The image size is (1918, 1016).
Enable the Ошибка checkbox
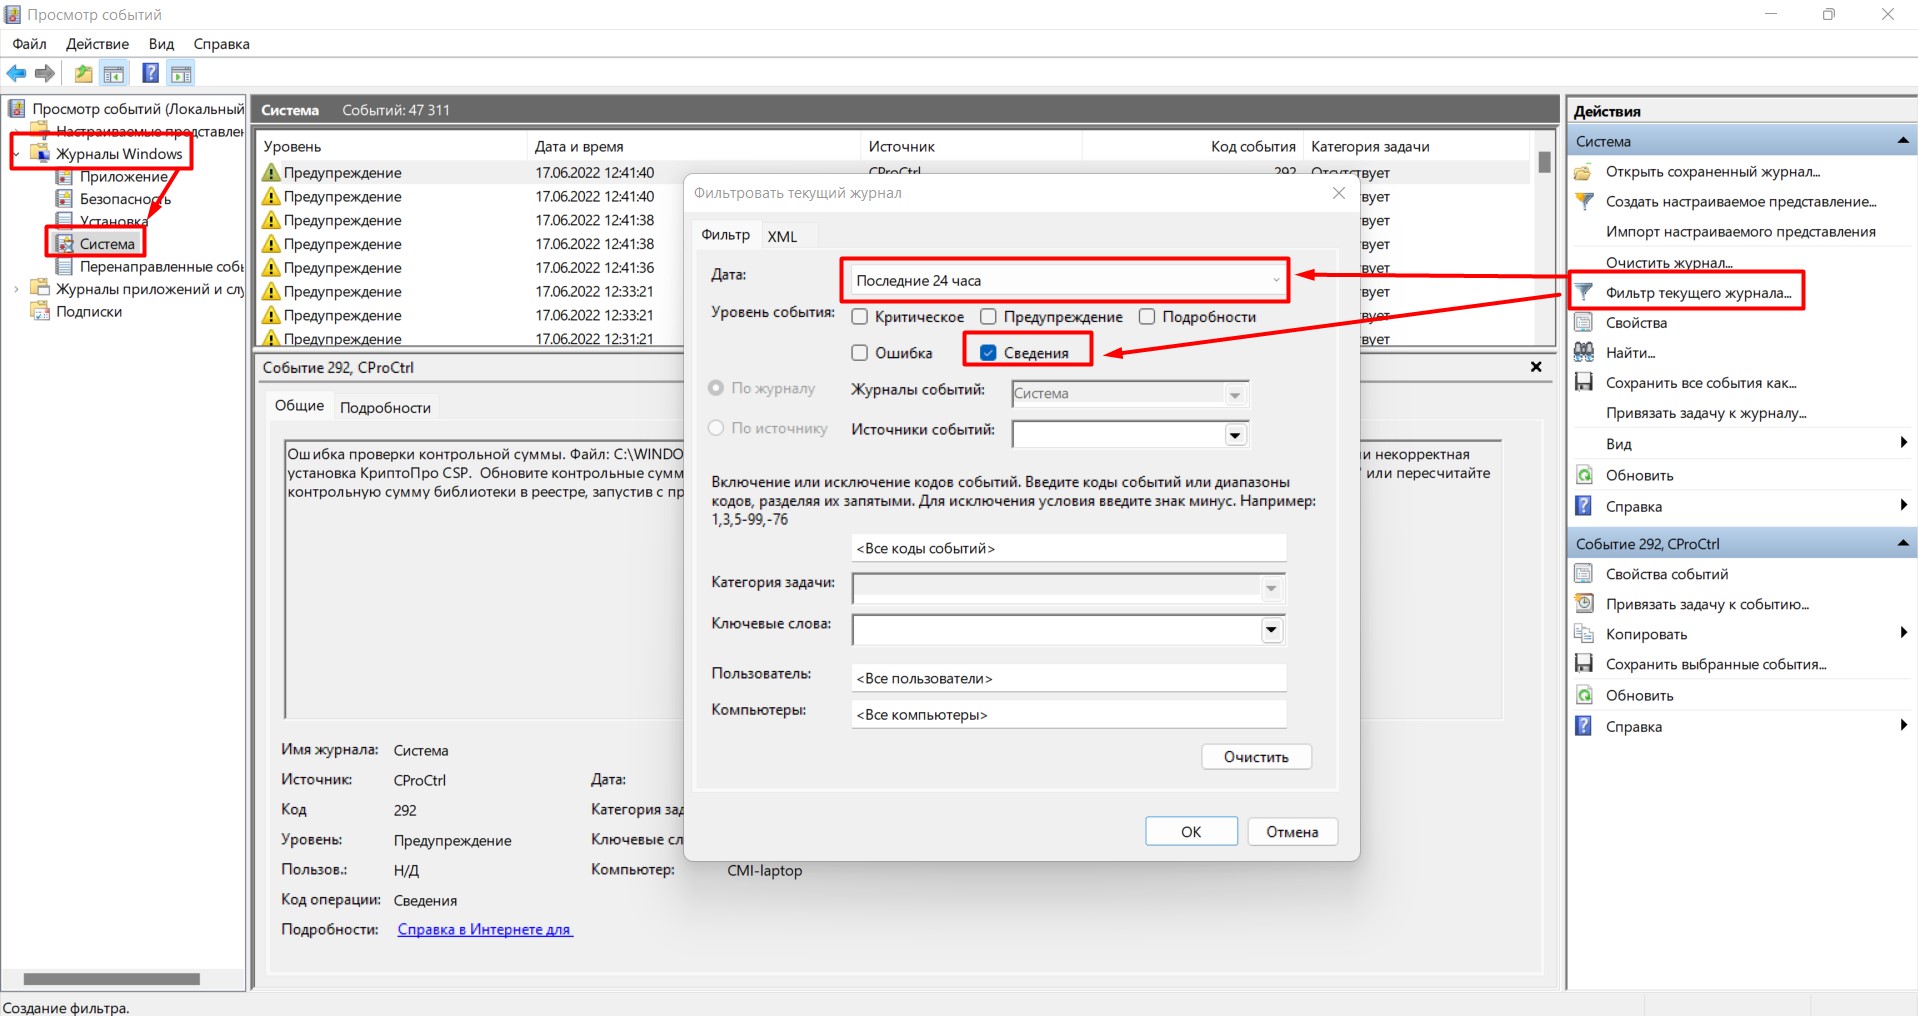[859, 353]
